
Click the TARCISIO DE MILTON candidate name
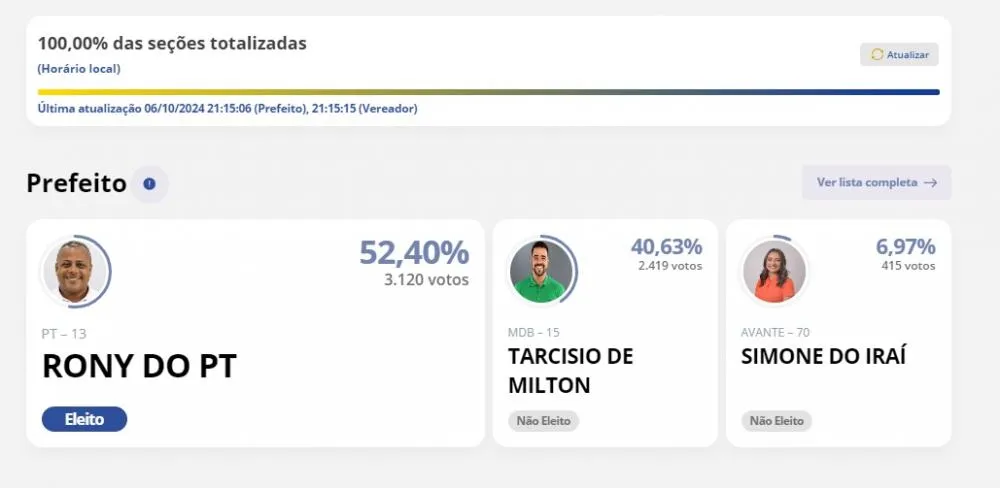point(571,371)
